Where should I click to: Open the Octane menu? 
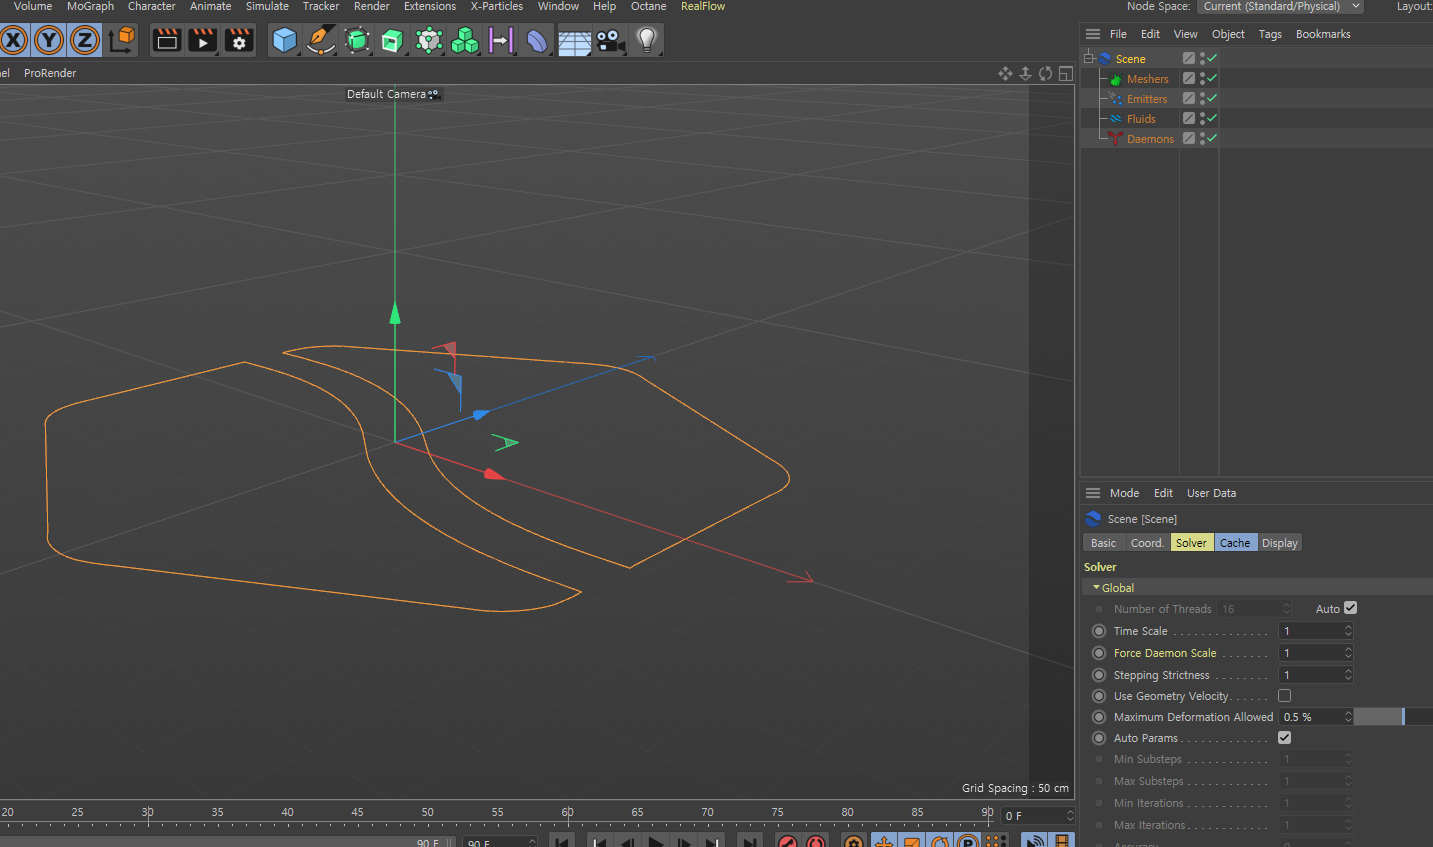pyautogui.click(x=648, y=6)
